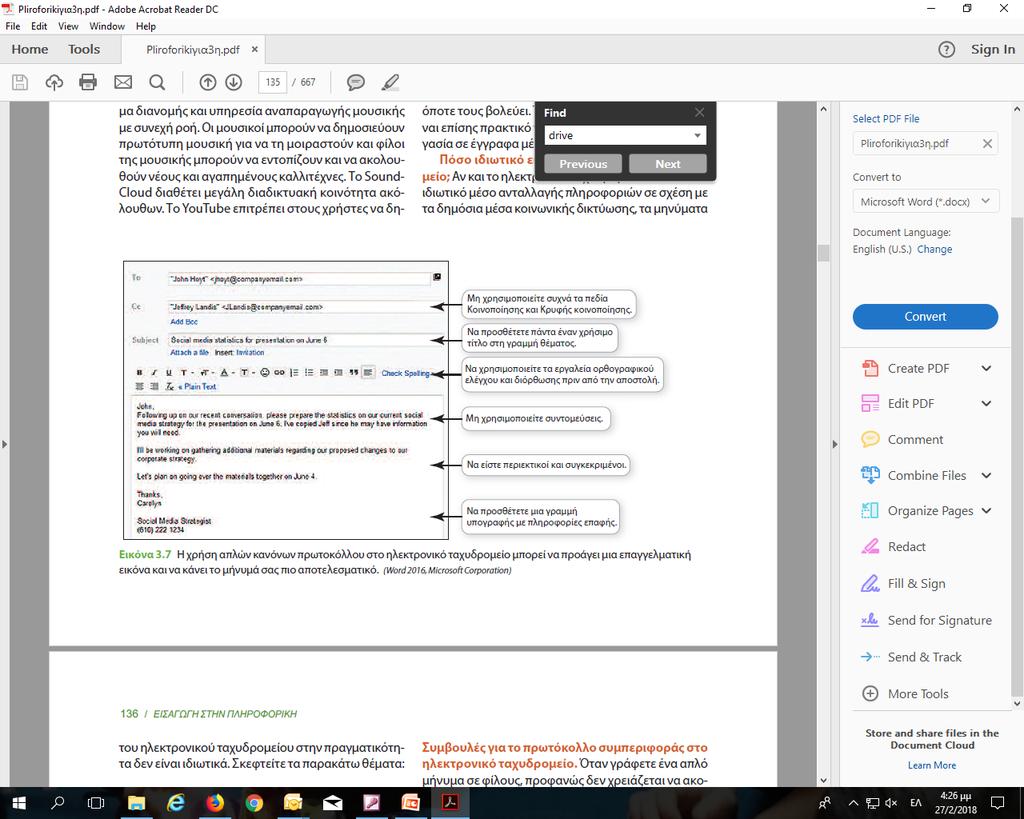Viewport: 1024px width, 819px height.
Task: Switch to the Tools tab
Action: point(84,50)
